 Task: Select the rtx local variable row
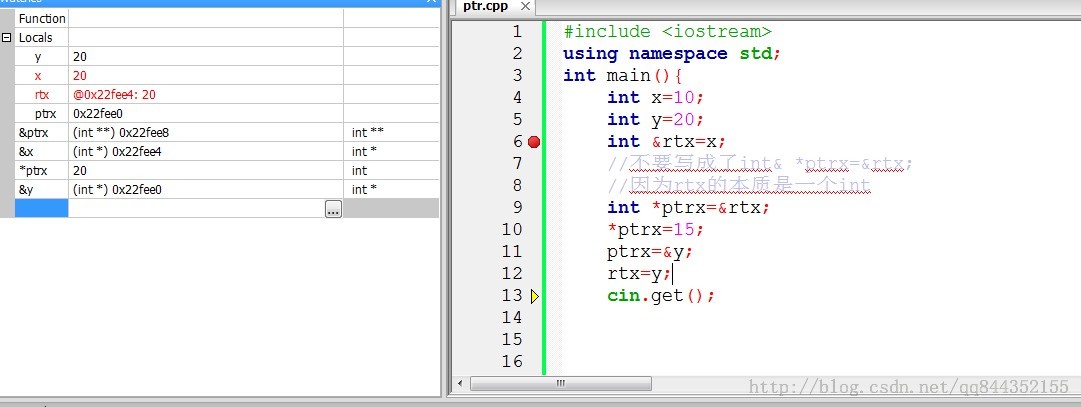tap(227, 95)
